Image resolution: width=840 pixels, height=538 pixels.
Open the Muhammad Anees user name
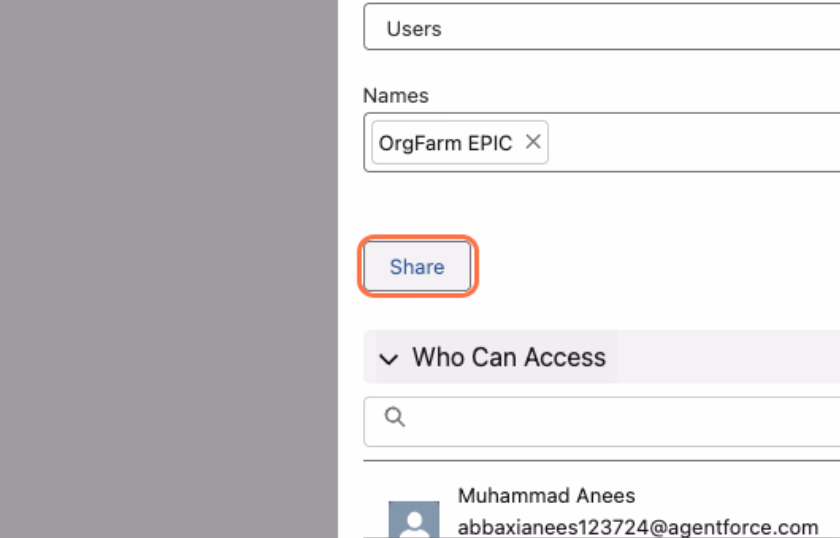(546, 496)
